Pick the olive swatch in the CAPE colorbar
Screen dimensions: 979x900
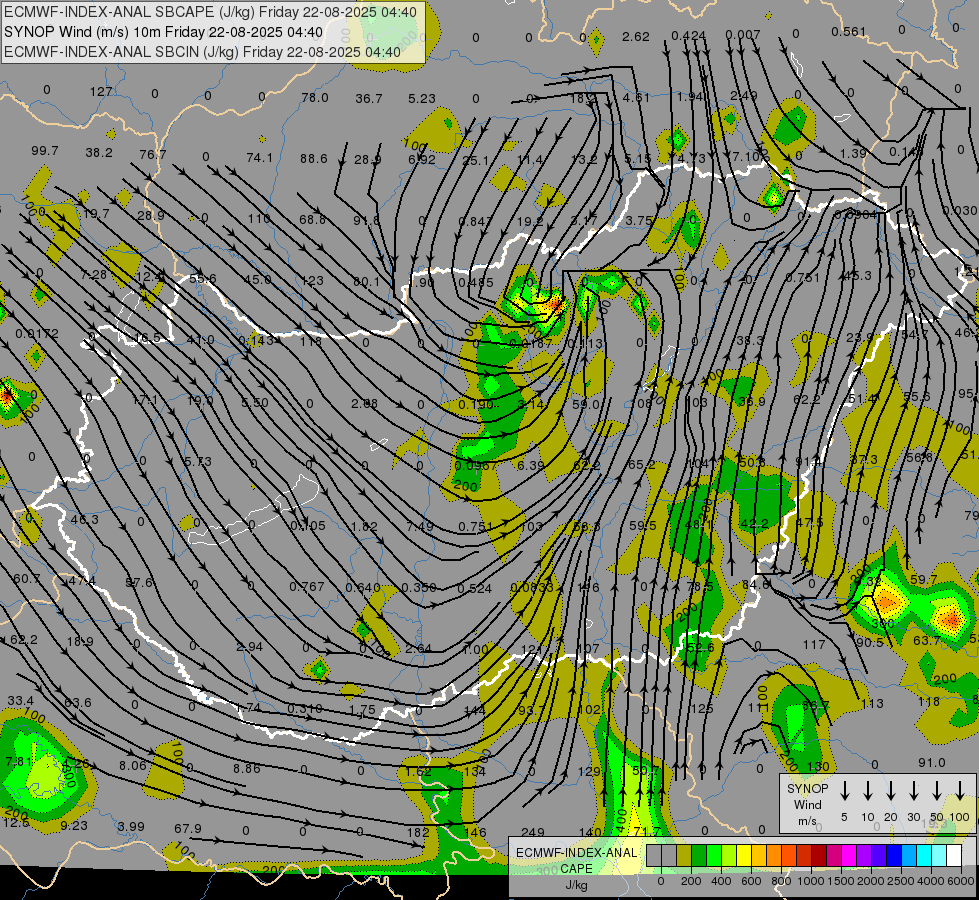[x=684, y=855]
